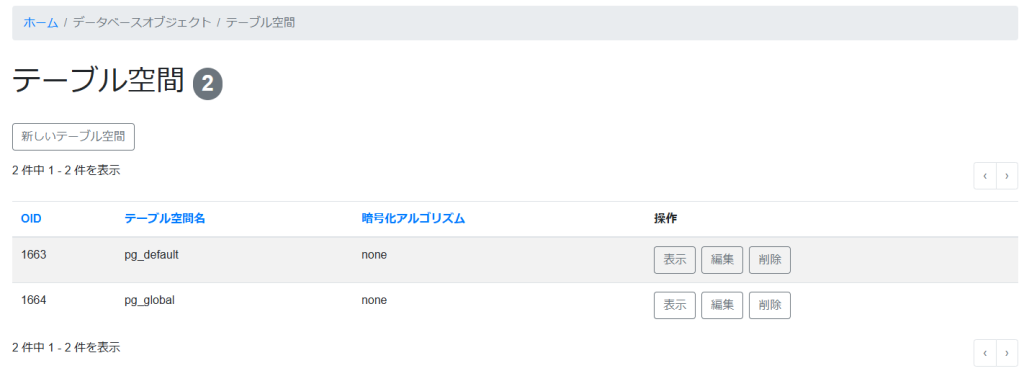Click 削除 for the pg_global row
Screen dimensions: 1024x376
770,305
